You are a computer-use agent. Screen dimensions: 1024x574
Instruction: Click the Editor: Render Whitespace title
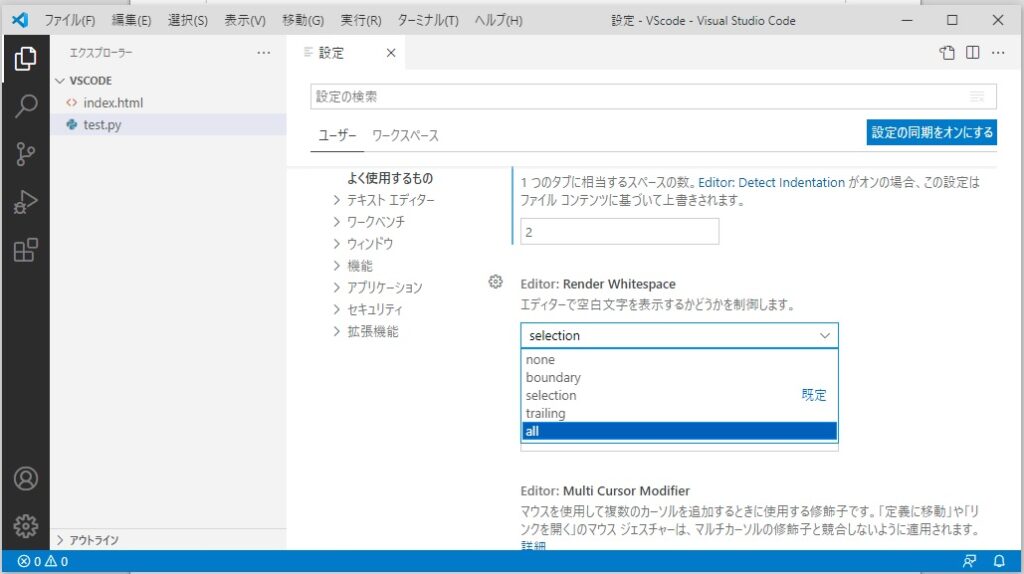point(598,284)
